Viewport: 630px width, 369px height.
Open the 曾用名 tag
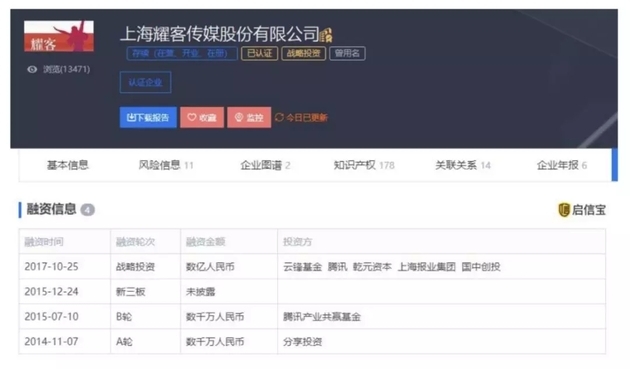(x=347, y=53)
